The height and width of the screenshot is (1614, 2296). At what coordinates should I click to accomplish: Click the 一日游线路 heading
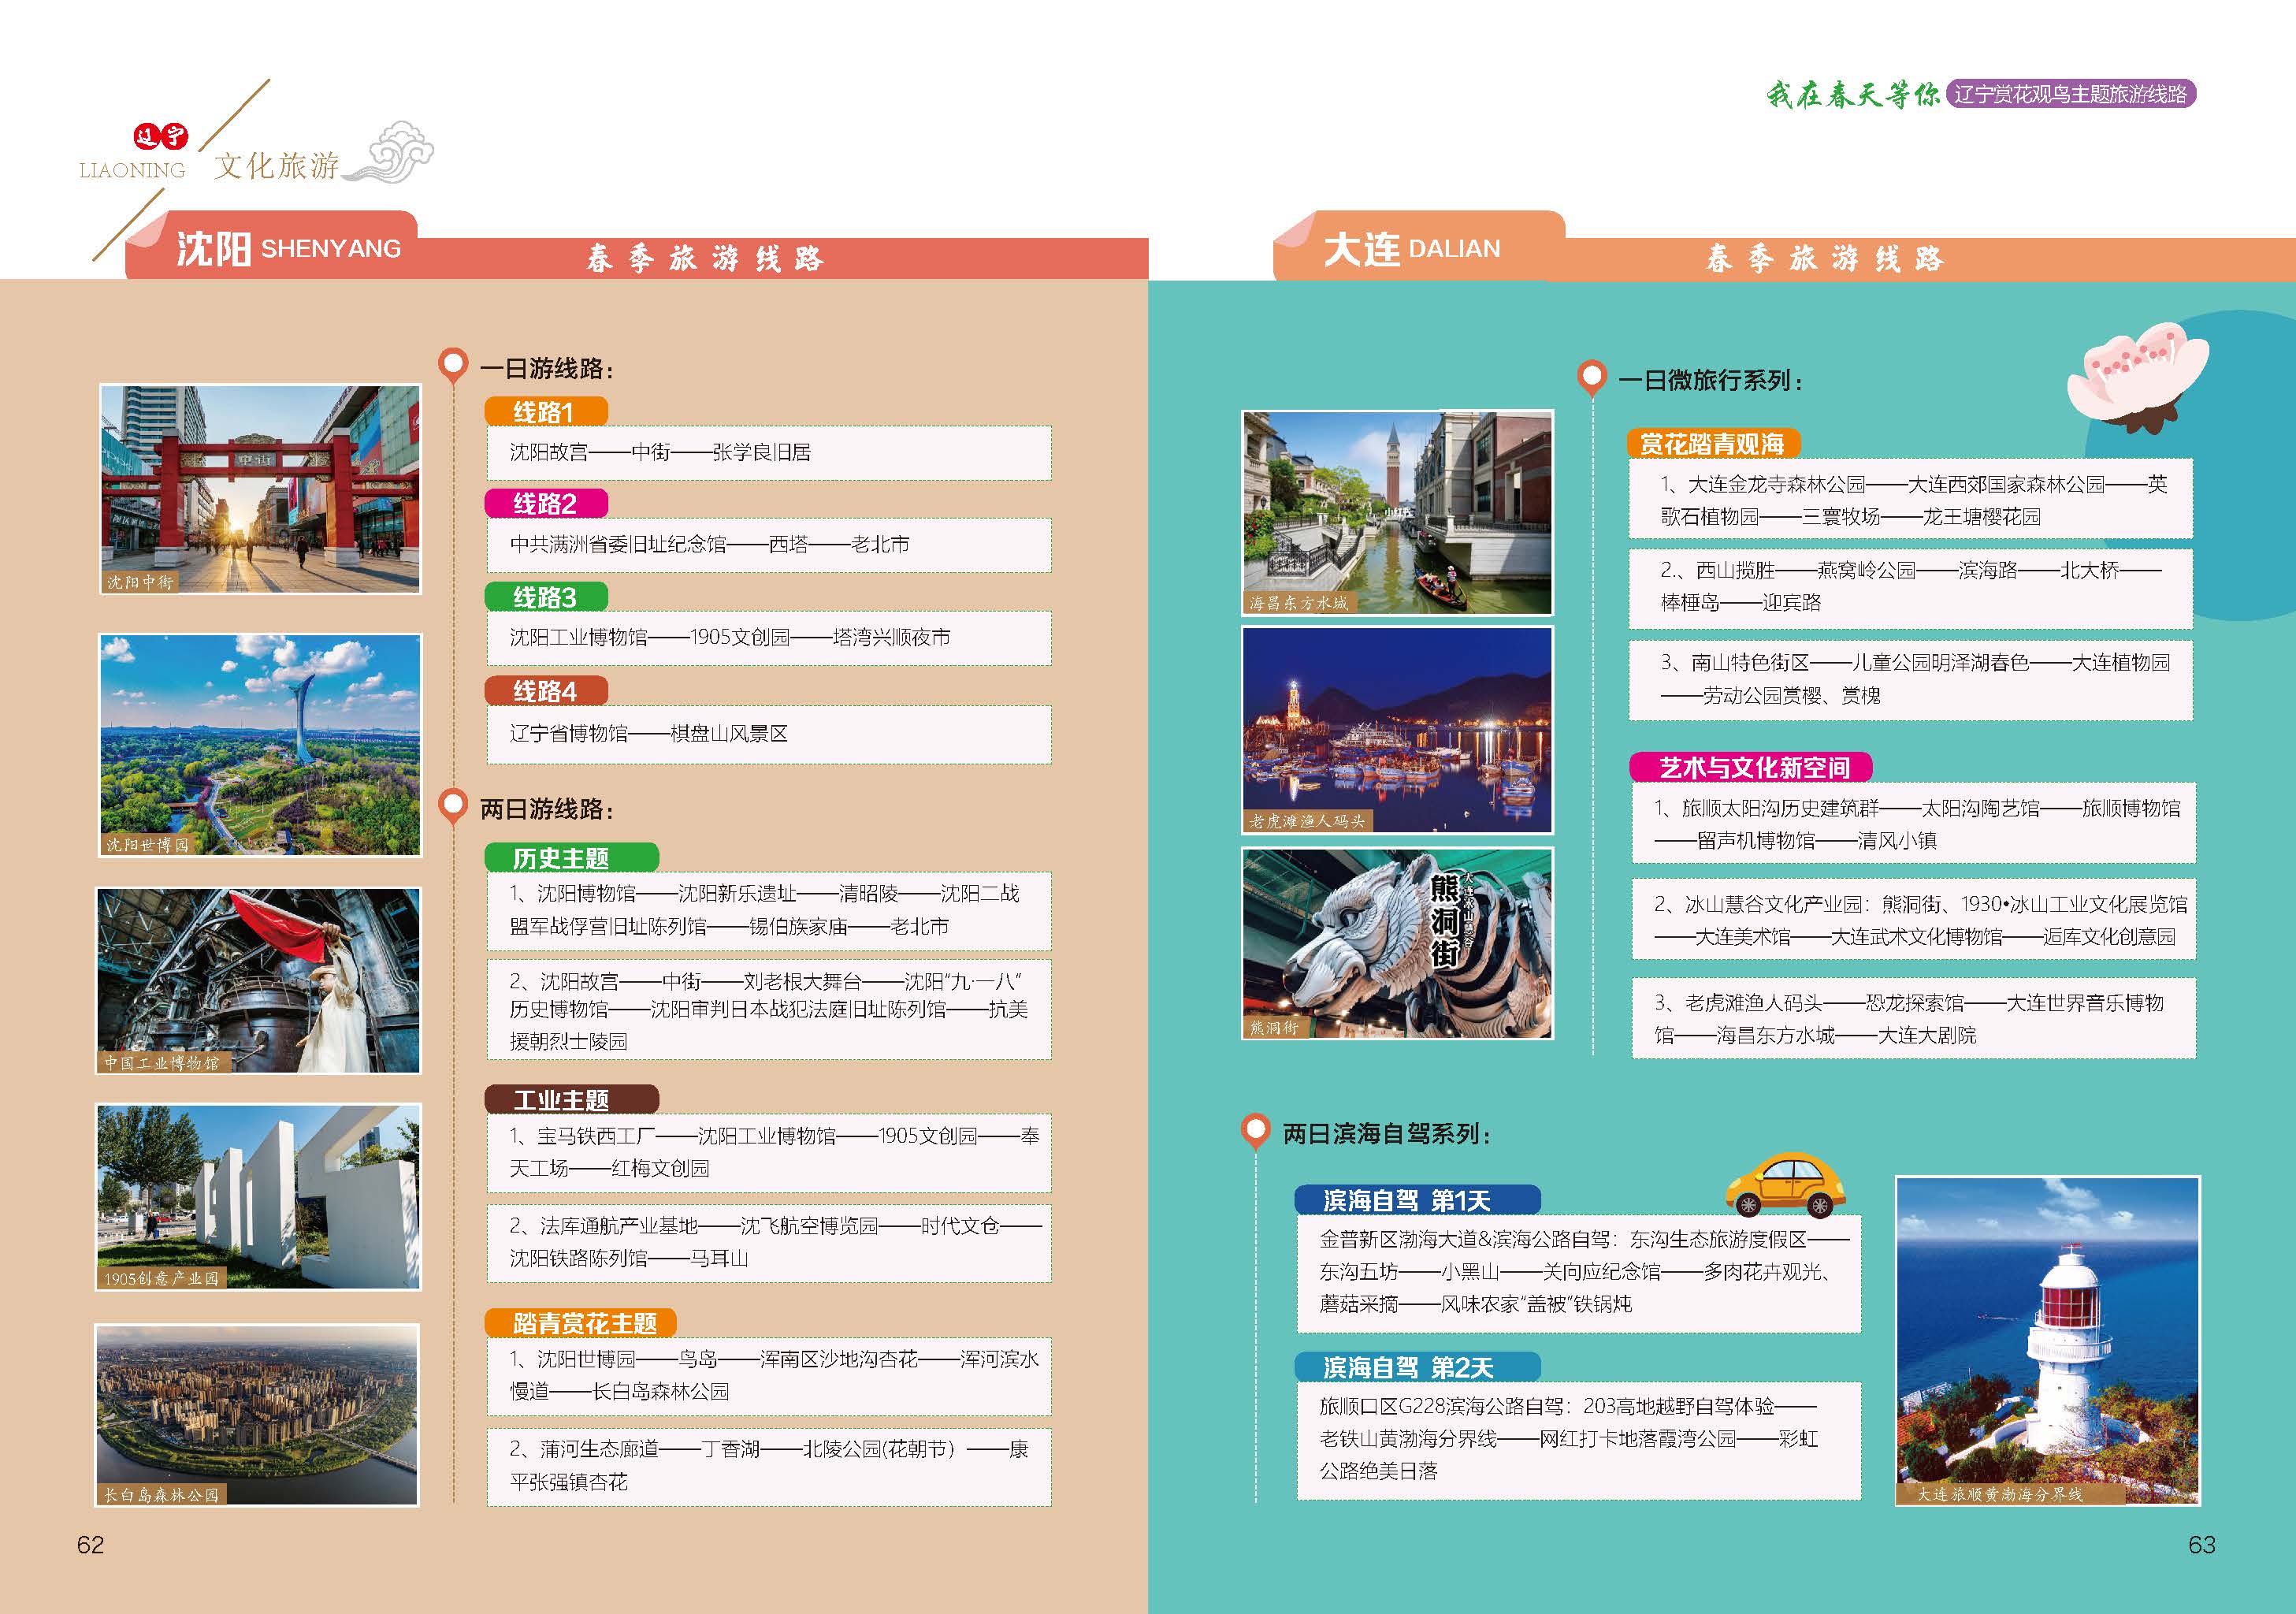tap(546, 368)
